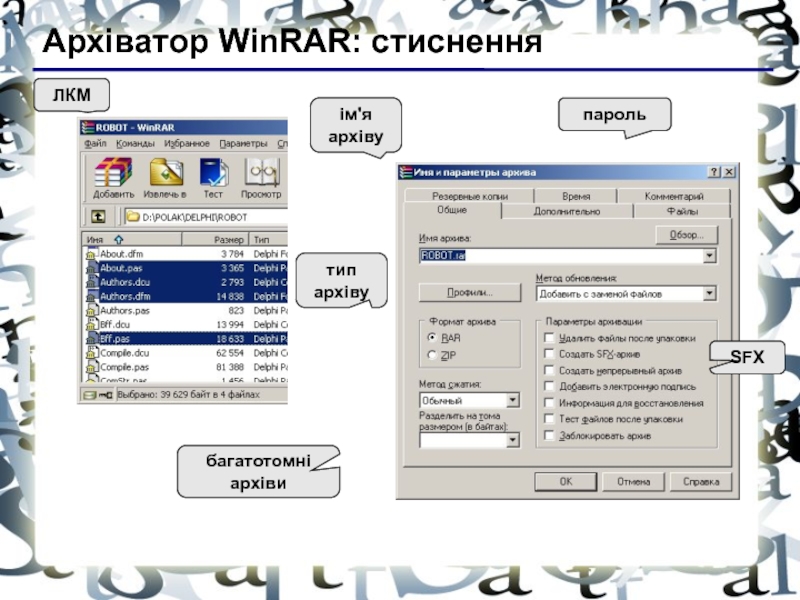Expand the Метод сжатия combo box
This screenshot has height=600, width=800.
[x=513, y=400]
